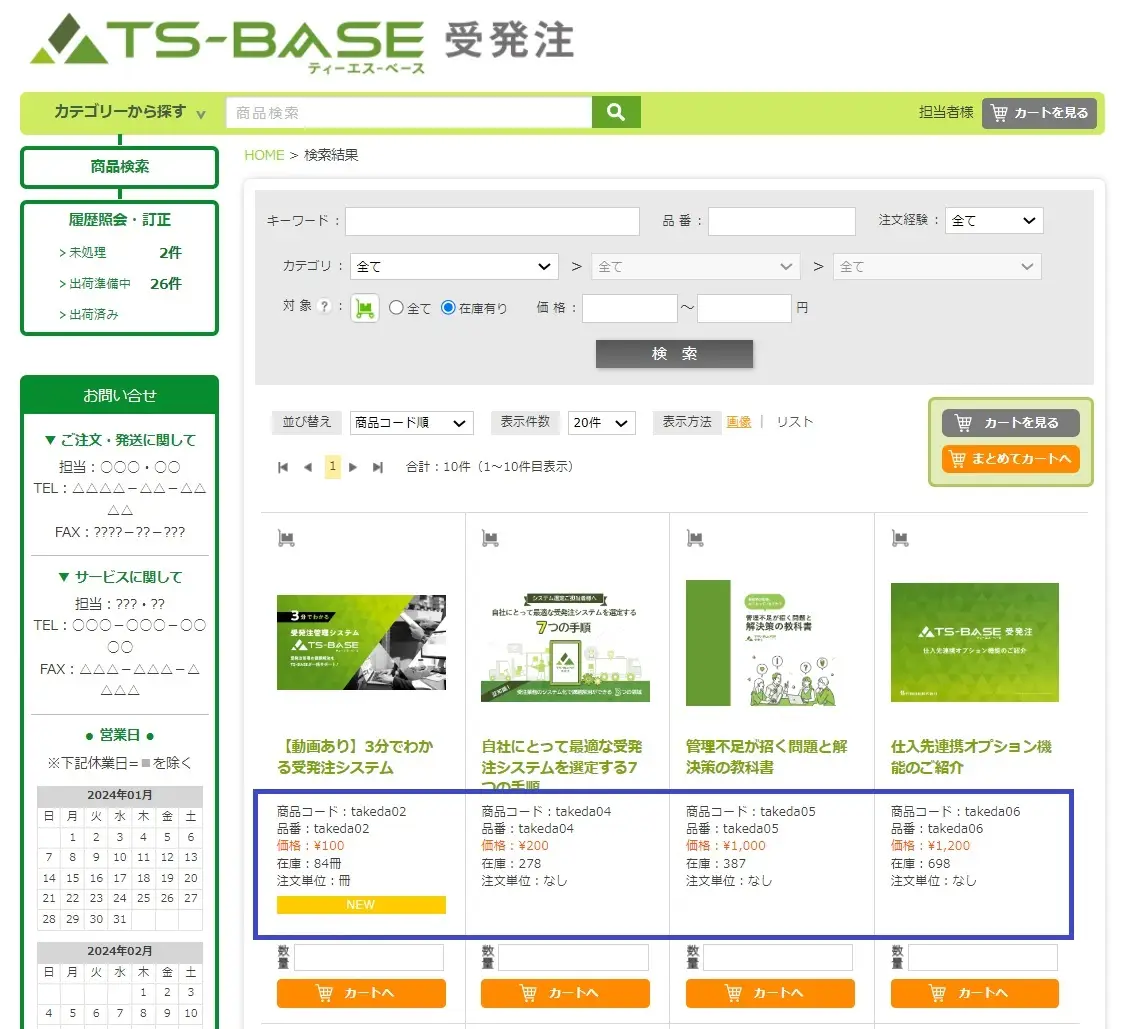Go to first page of results
1126x1029 pixels.
283,467
